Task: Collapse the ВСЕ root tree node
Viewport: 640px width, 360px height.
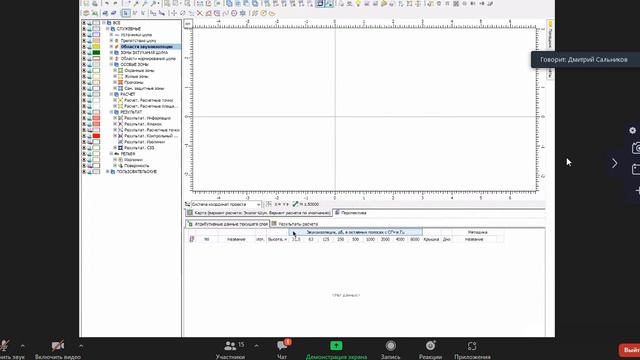Action: coord(104,23)
